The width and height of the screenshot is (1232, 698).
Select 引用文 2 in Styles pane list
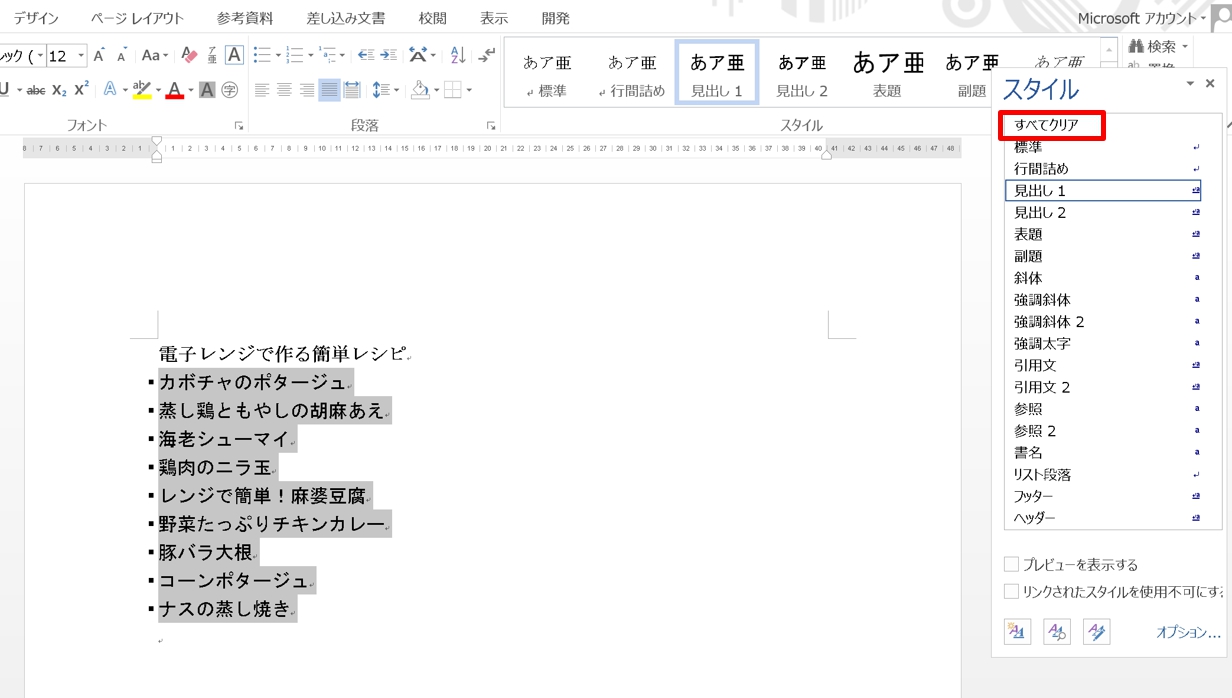point(1103,387)
